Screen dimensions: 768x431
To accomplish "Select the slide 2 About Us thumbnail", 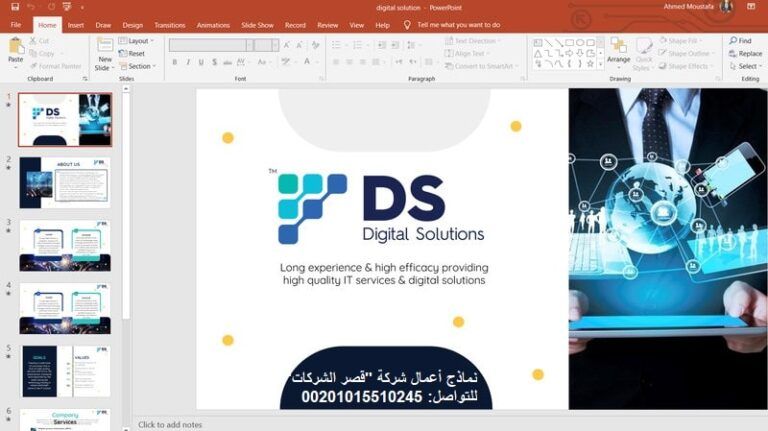I will pos(65,183).
